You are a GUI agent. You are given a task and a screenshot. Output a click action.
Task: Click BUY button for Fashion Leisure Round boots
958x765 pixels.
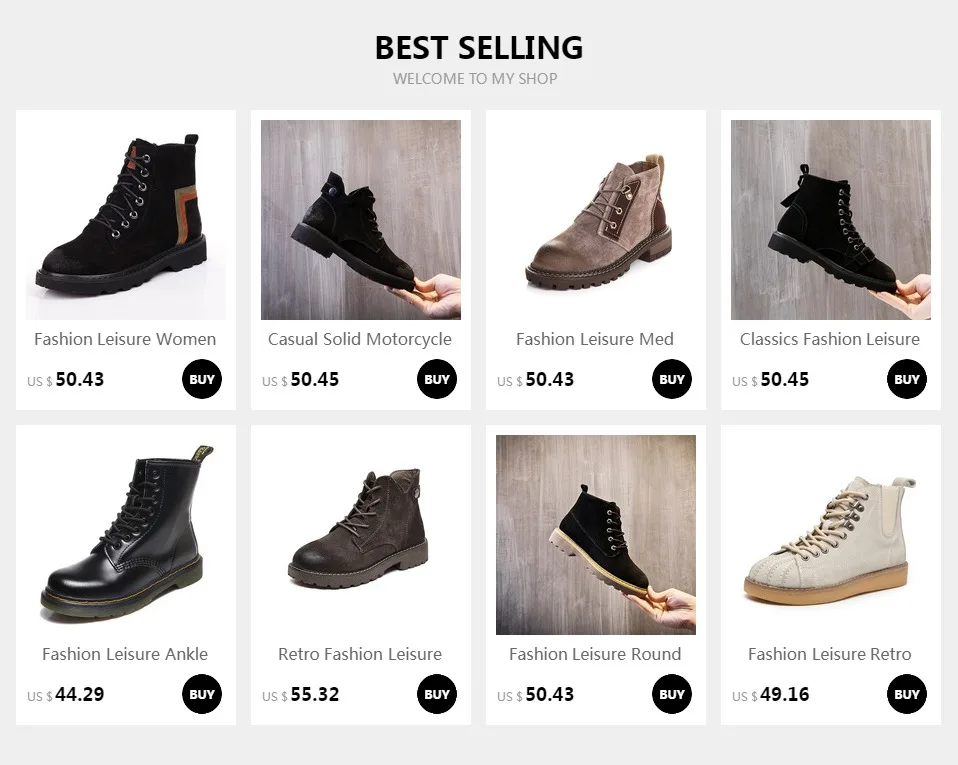click(671, 694)
